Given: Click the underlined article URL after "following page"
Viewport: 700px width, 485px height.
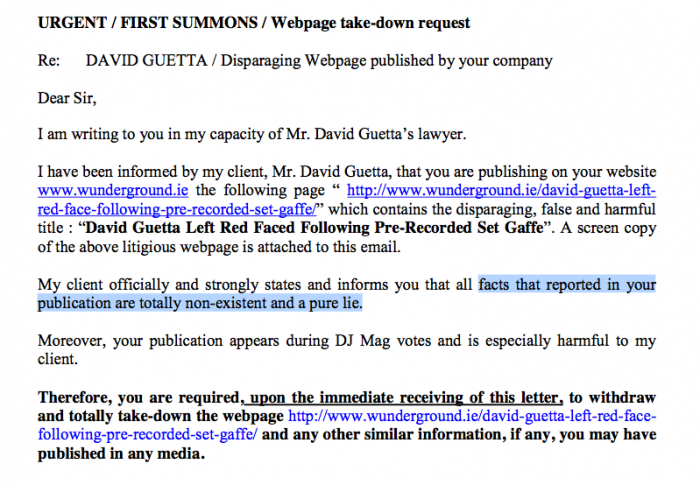Looking at the screenshot, I should click(x=501, y=190).
